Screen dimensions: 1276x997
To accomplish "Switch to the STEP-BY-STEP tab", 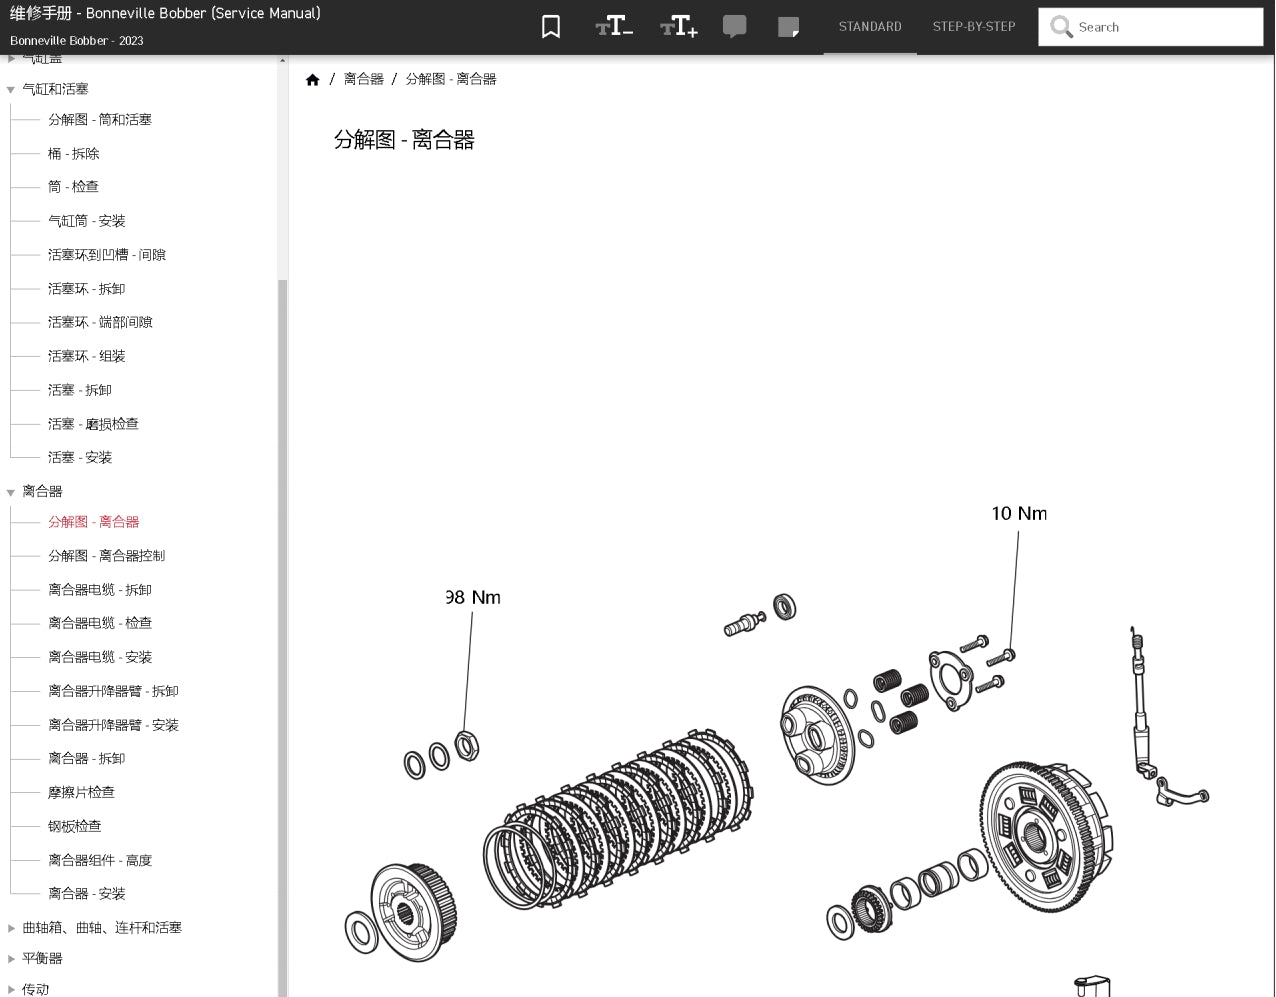I will tap(973, 27).
